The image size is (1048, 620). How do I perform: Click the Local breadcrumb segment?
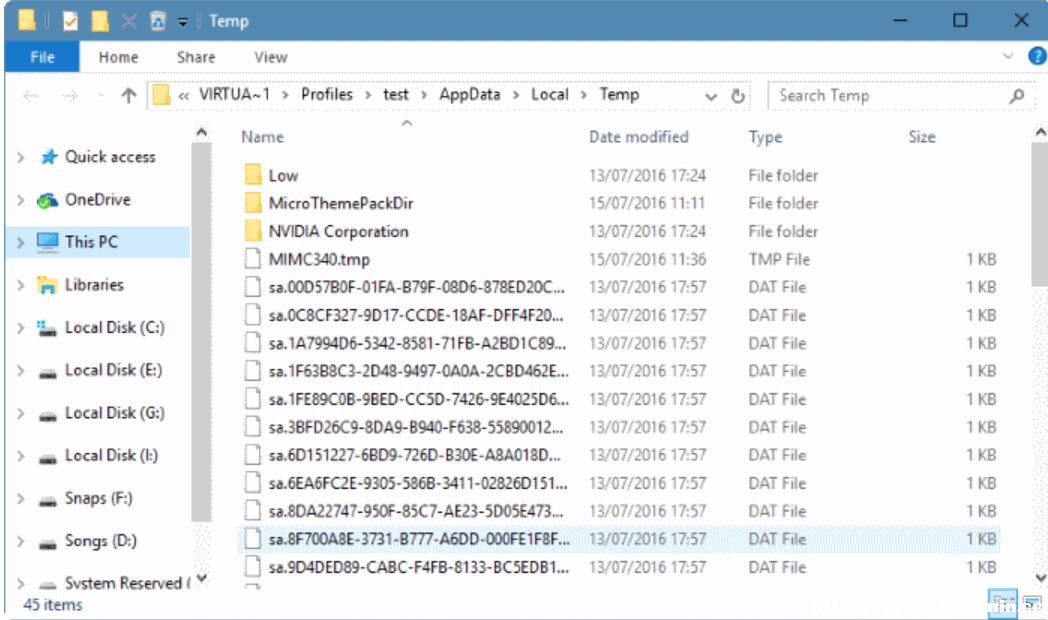pyautogui.click(x=549, y=95)
